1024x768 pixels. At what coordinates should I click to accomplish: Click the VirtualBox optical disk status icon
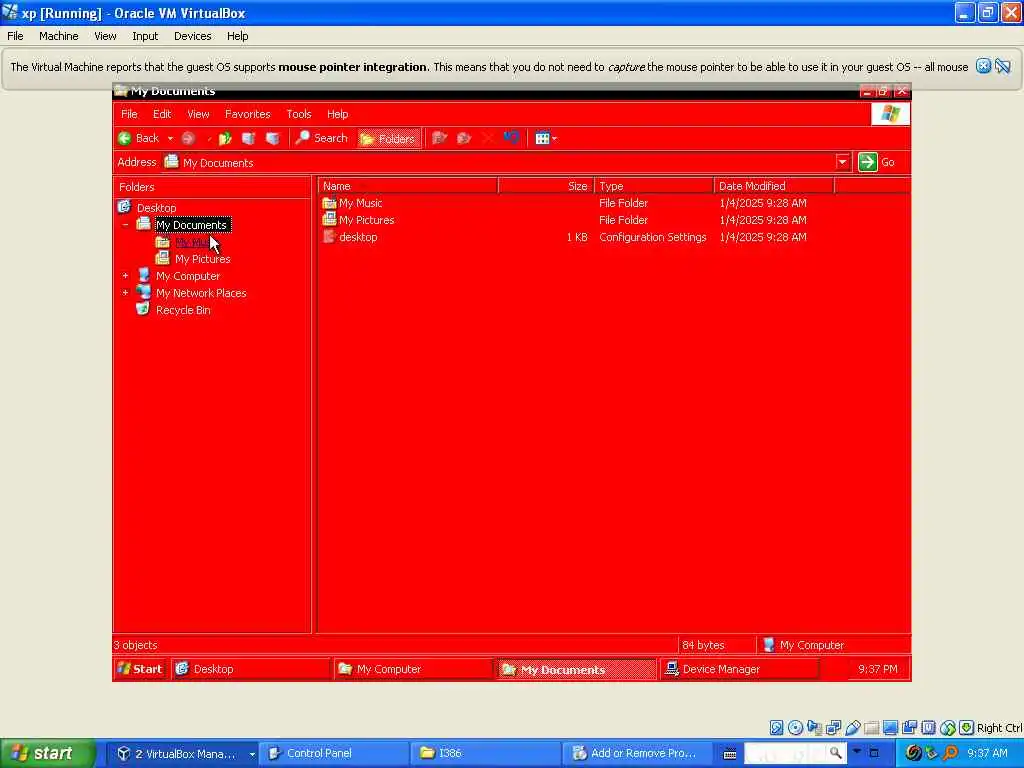click(795, 728)
